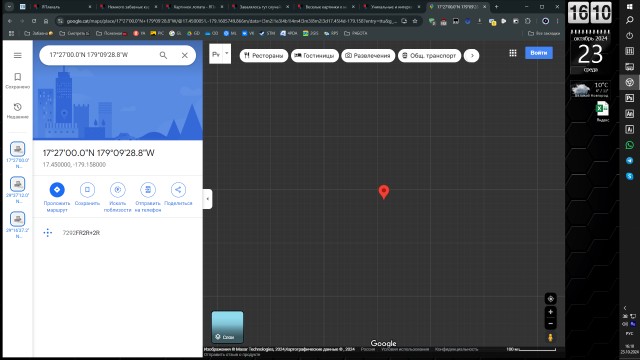This screenshot has width=640, height=360.
Task: Select the Общ. транспорт category chip
Action: [429, 56]
